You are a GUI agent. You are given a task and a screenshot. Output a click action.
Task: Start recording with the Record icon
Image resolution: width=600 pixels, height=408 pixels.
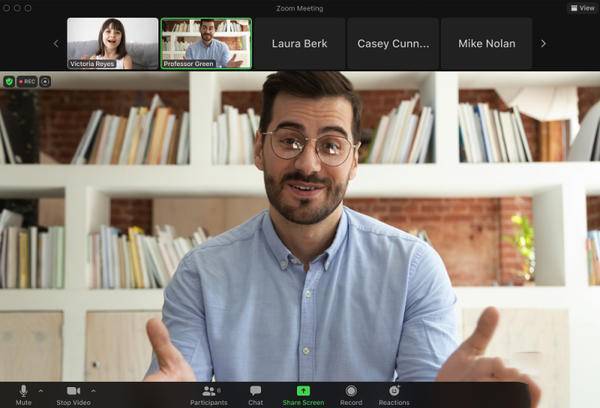click(x=351, y=391)
